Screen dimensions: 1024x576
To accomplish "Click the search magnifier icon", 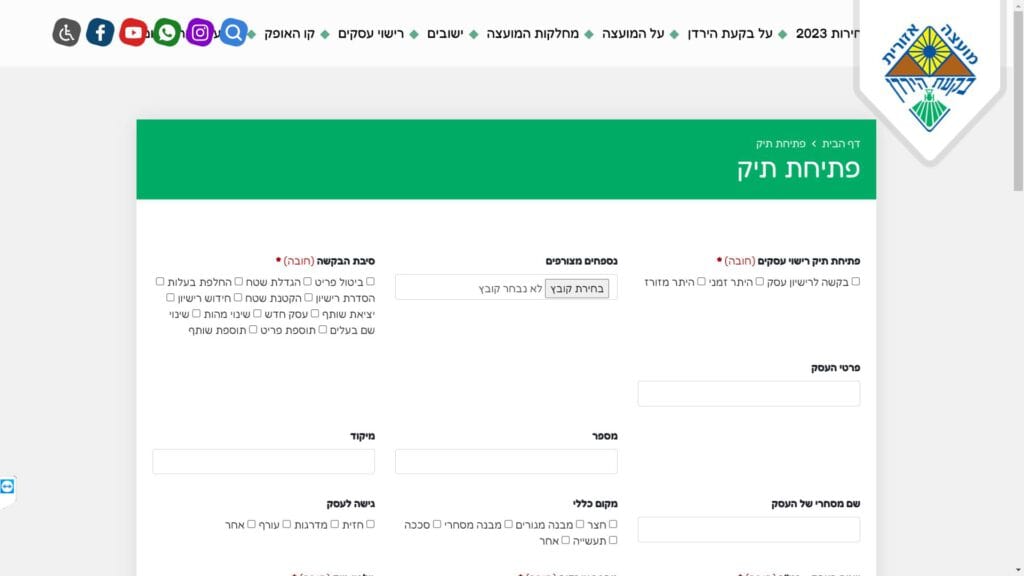I will (233, 33).
